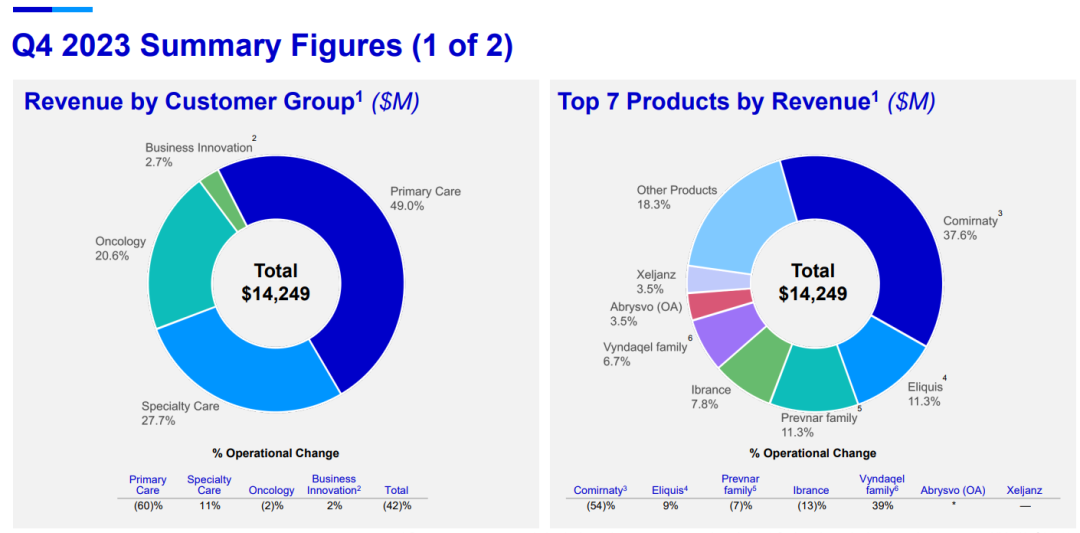This screenshot has width=1080, height=533.
Task: Click the 39% value under Vyndaqel family
Action: tap(882, 506)
